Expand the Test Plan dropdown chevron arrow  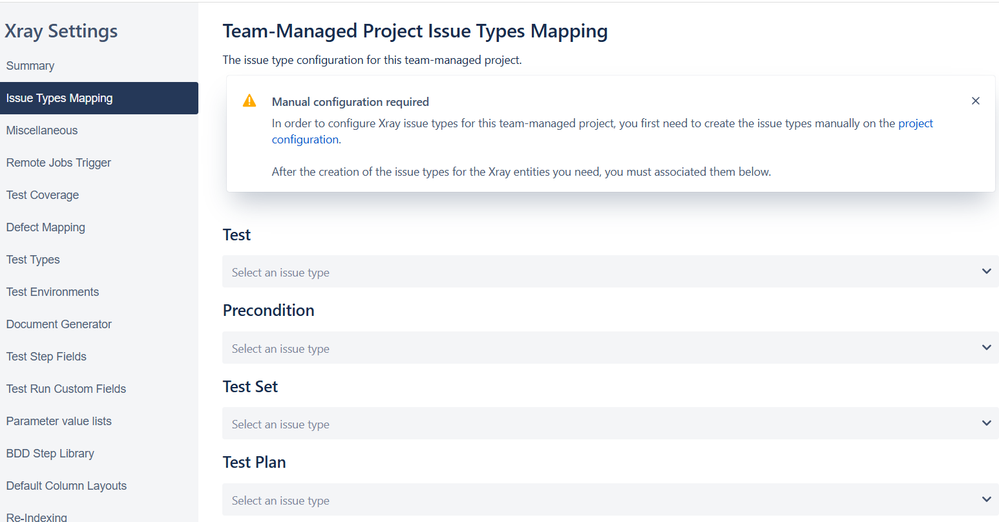(986, 499)
